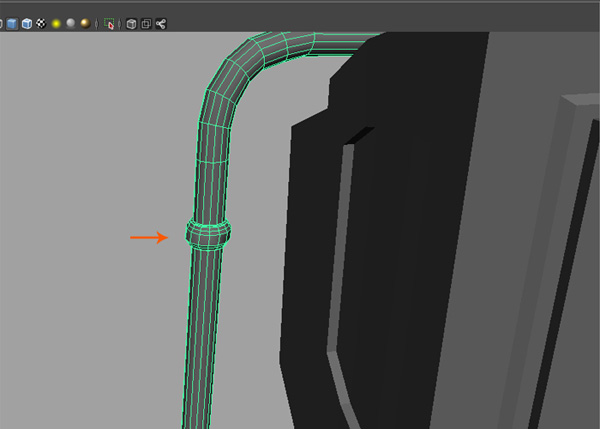The height and width of the screenshot is (429, 600).
Task: Click the X-Ray Joints icon
Action: pos(161,22)
